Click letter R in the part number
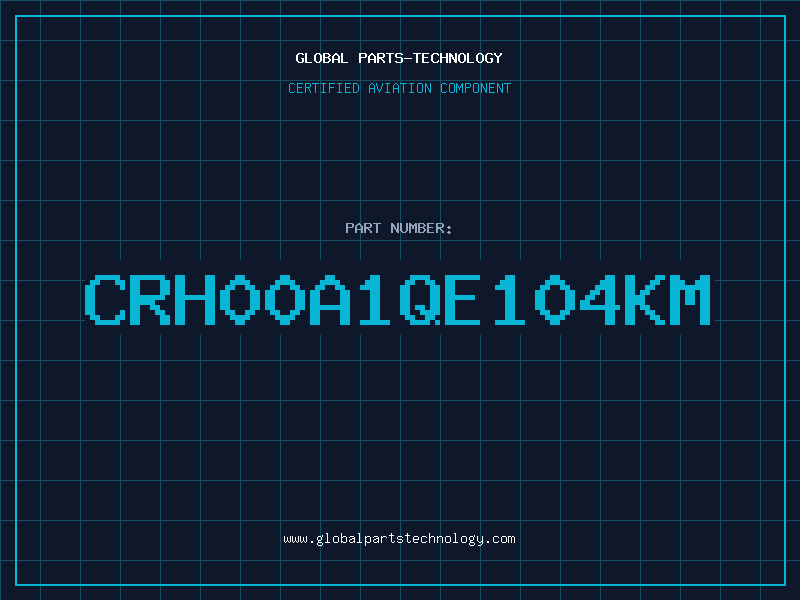This screenshot has width=800, height=600. coord(150,299)
